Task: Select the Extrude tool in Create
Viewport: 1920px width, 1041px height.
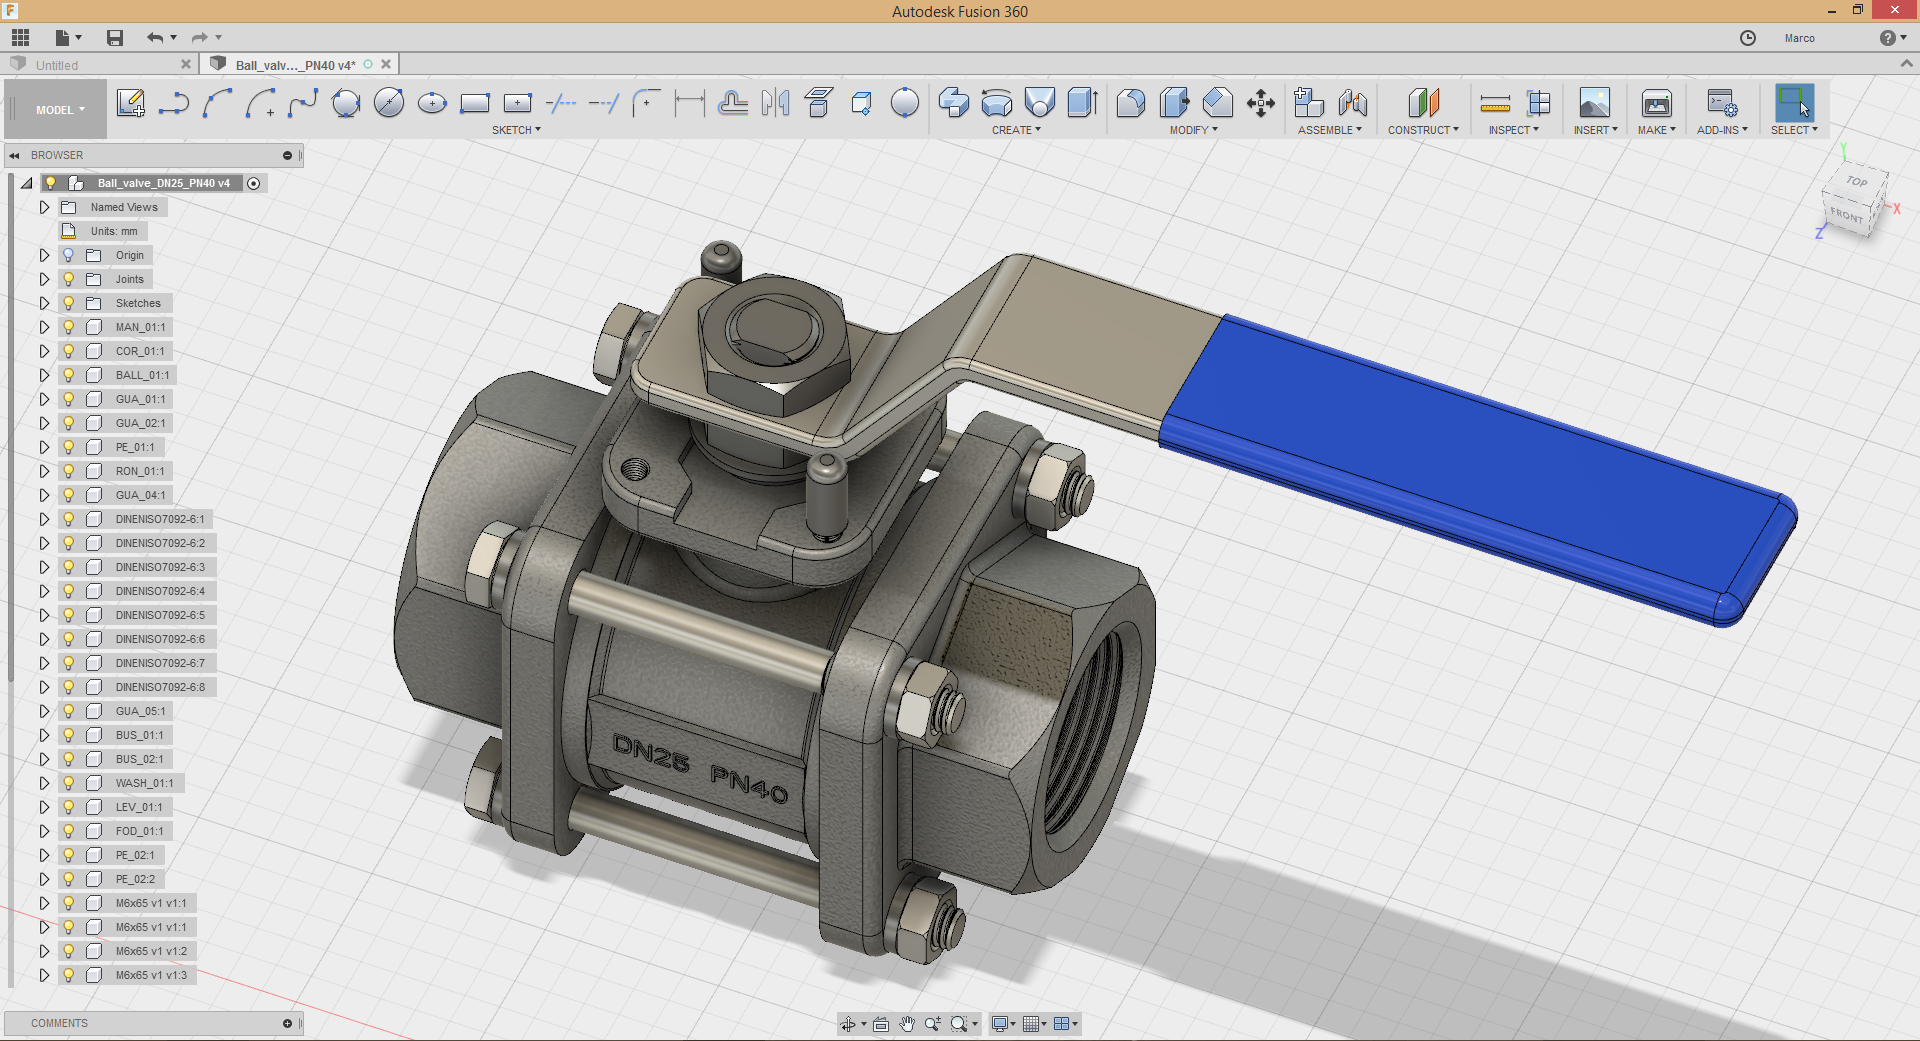Action: tap(953, 103)
